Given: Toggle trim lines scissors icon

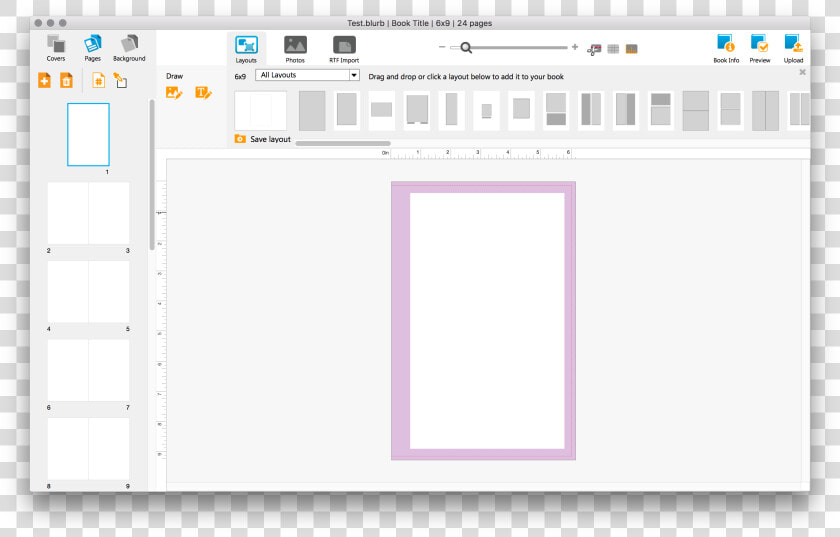Looking at the screenshot, I should click(x=594, y=49).
